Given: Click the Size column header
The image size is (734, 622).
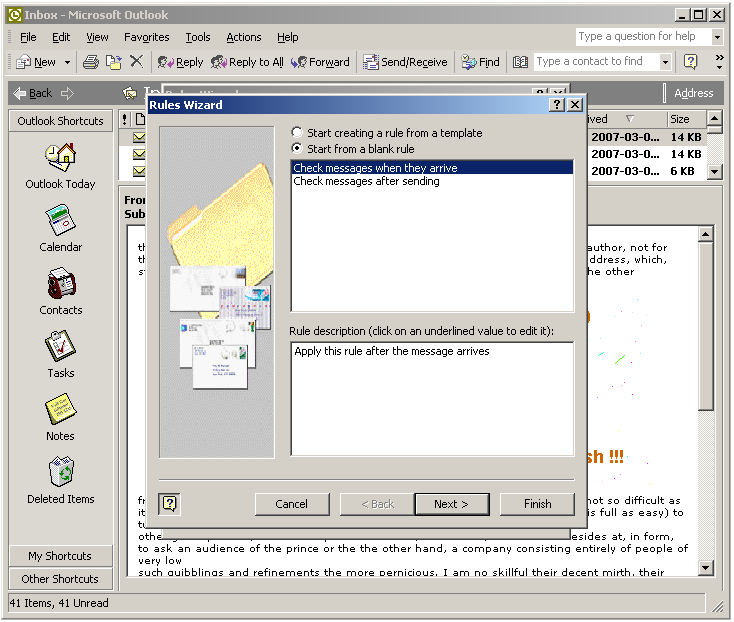Looking at the screenshot, I should [x=686, y=119].
